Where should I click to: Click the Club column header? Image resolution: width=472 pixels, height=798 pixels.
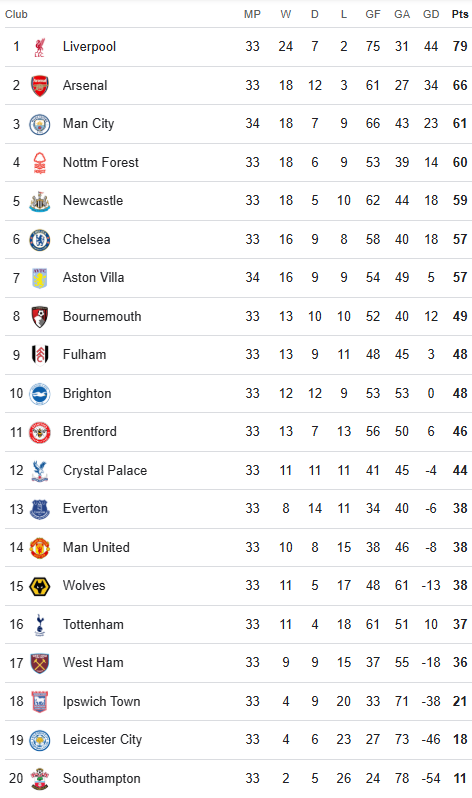tap(16, 14)
